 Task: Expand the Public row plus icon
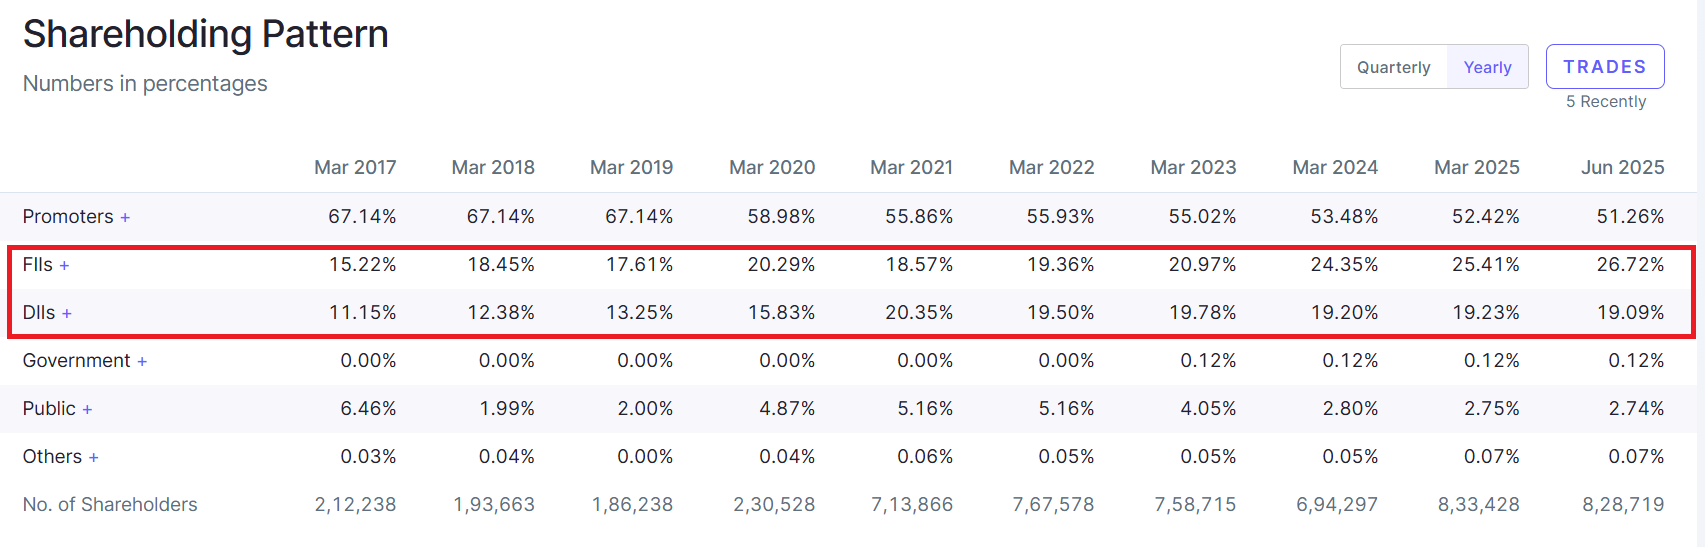(87, 410)
